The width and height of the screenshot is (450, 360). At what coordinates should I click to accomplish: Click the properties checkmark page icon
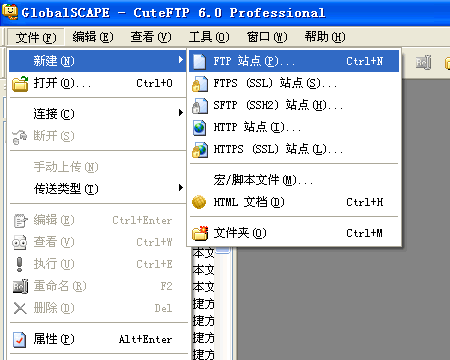pos(19,340)
